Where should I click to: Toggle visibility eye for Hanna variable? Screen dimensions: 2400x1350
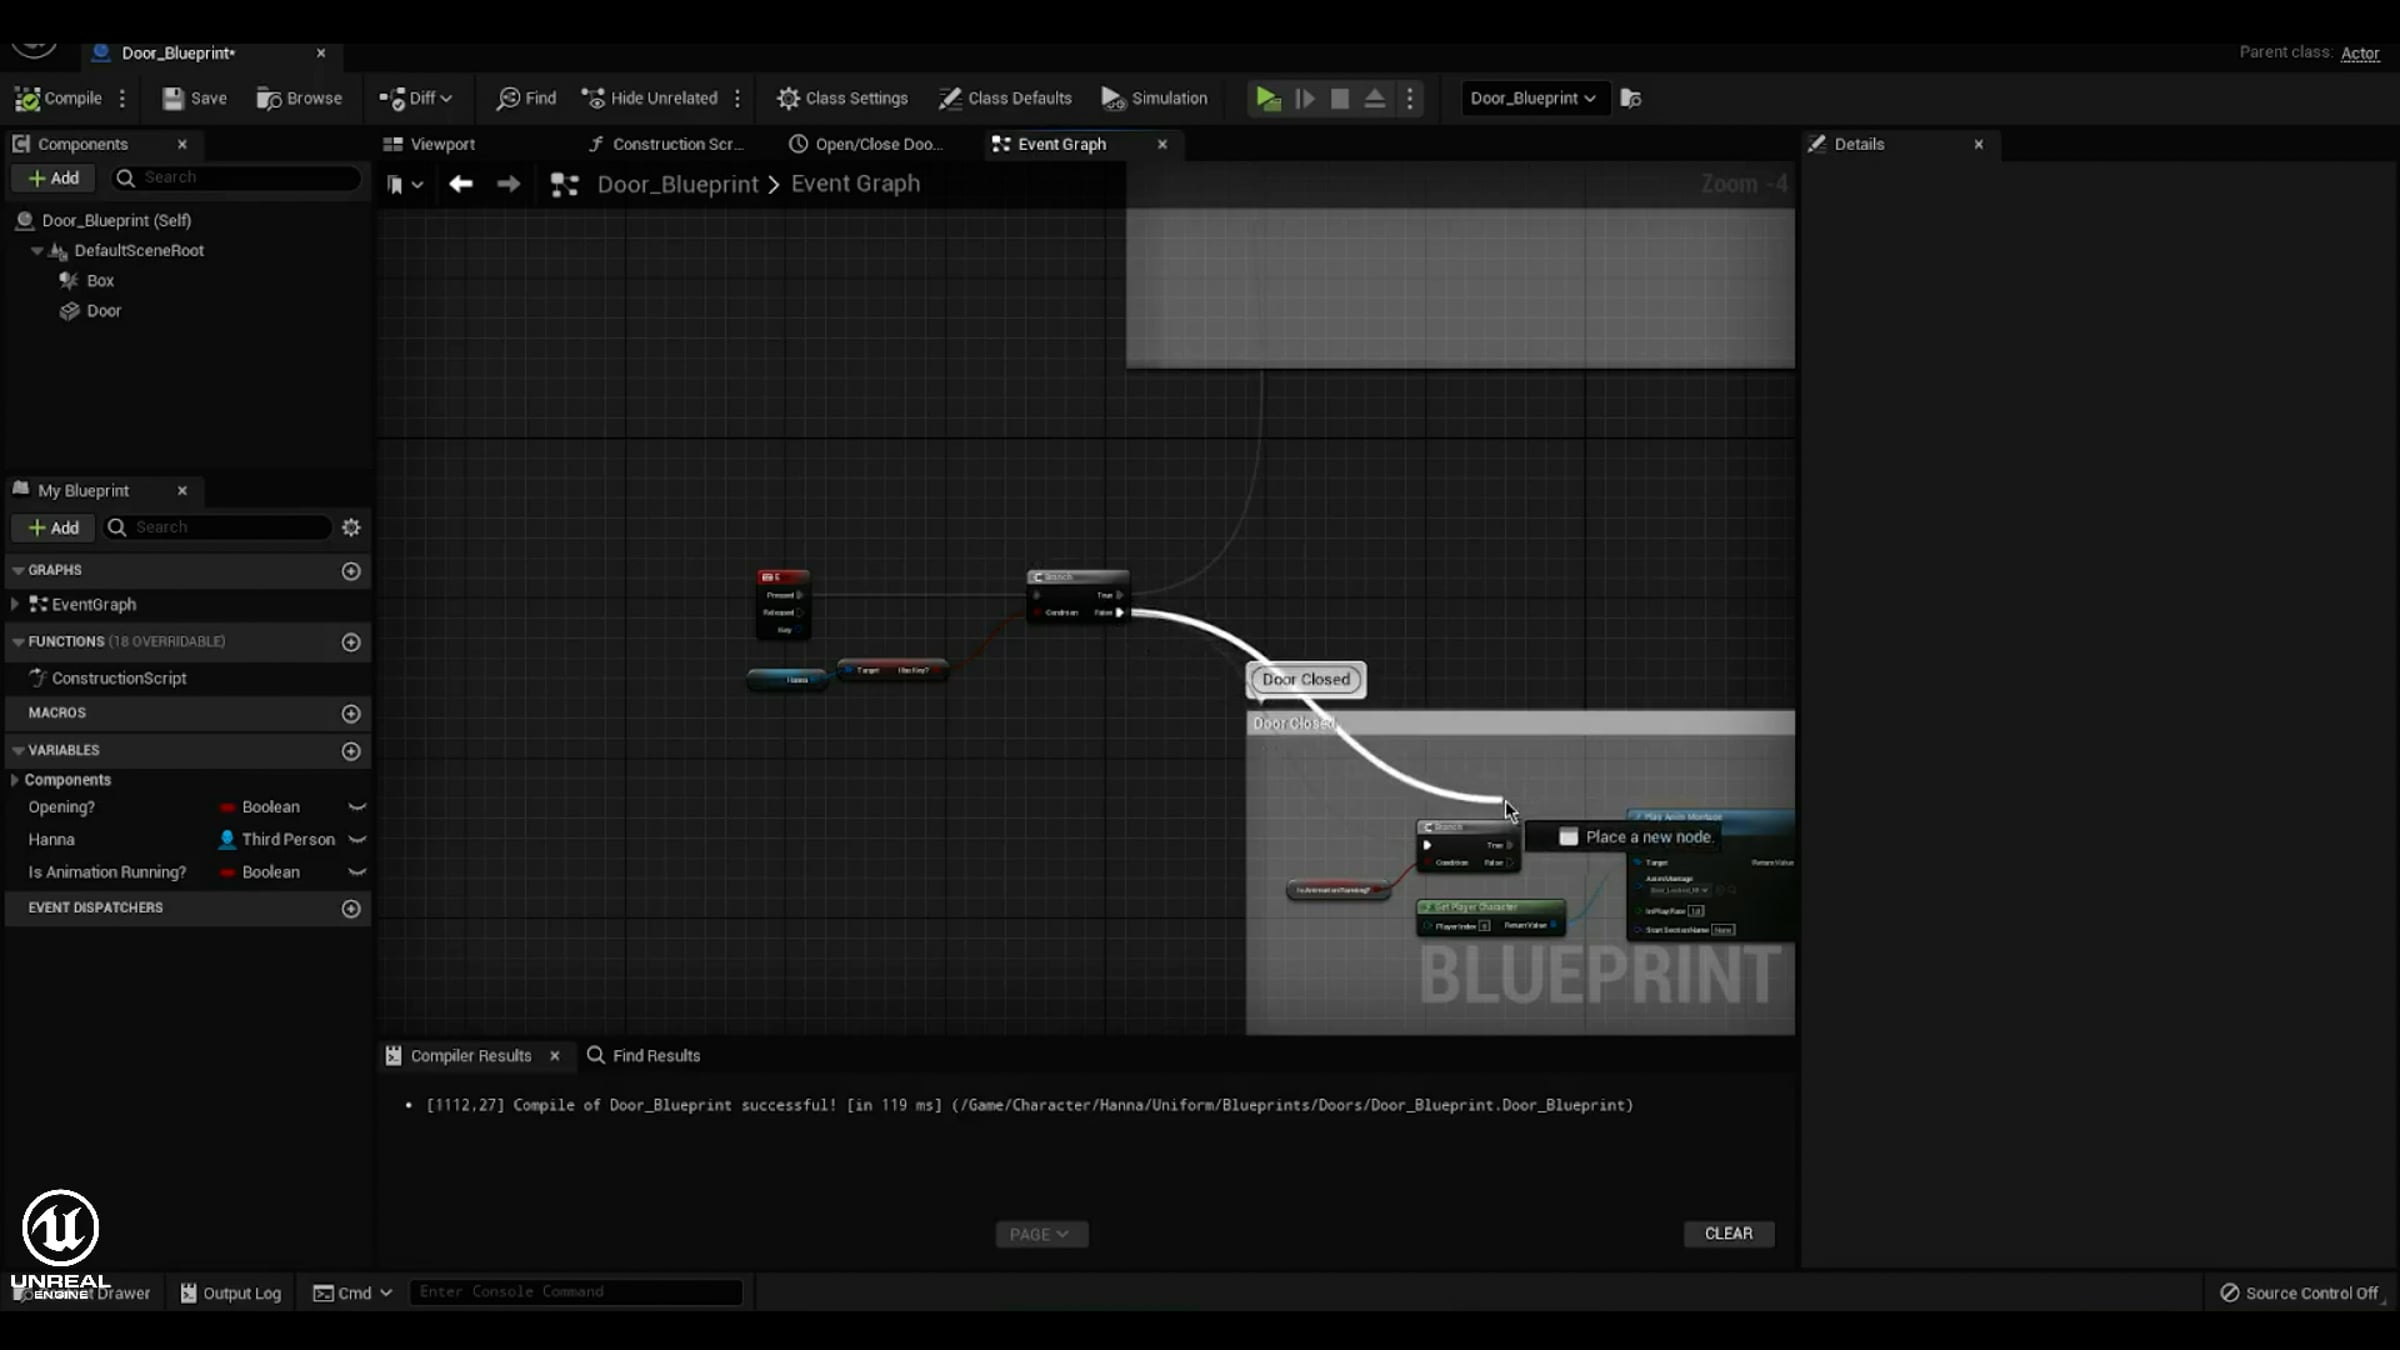point(357,840)
